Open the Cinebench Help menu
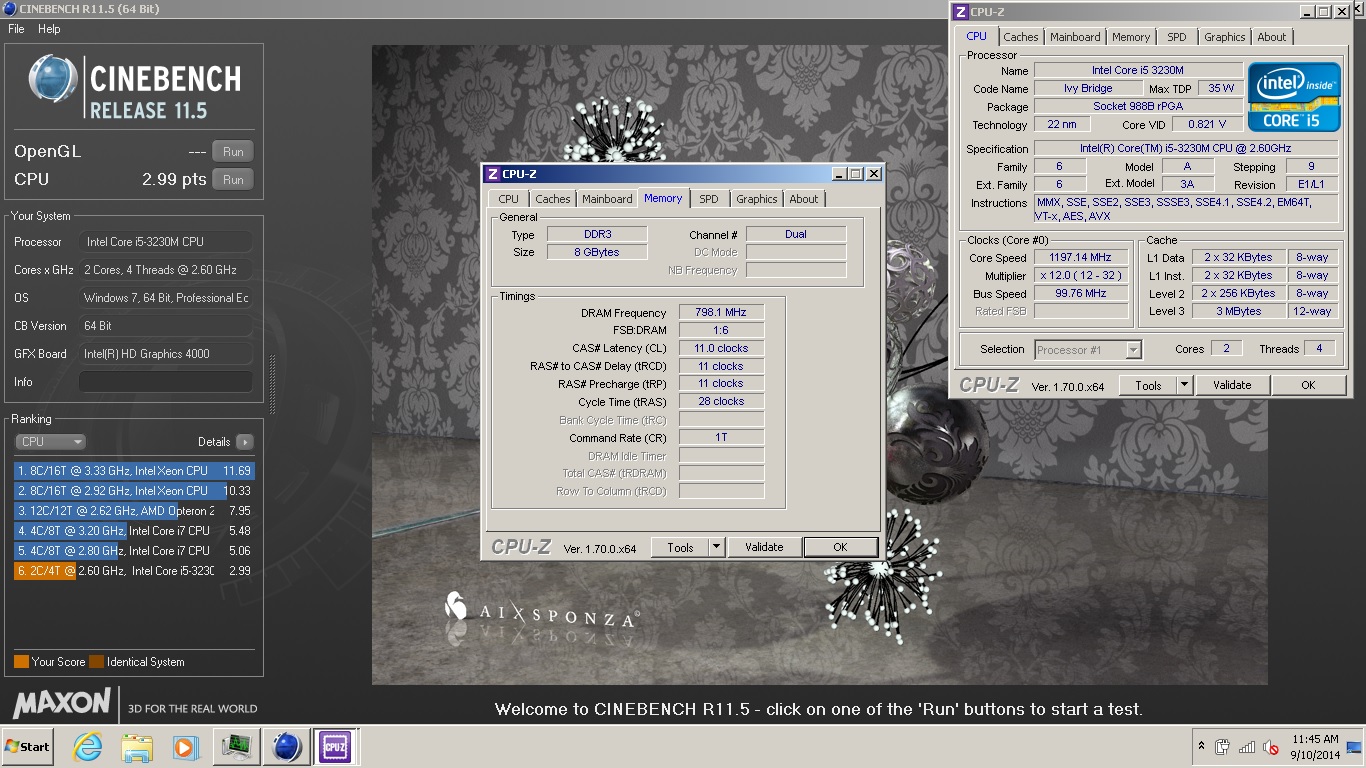Screen dimensions: 1366x768 [49, 29]
